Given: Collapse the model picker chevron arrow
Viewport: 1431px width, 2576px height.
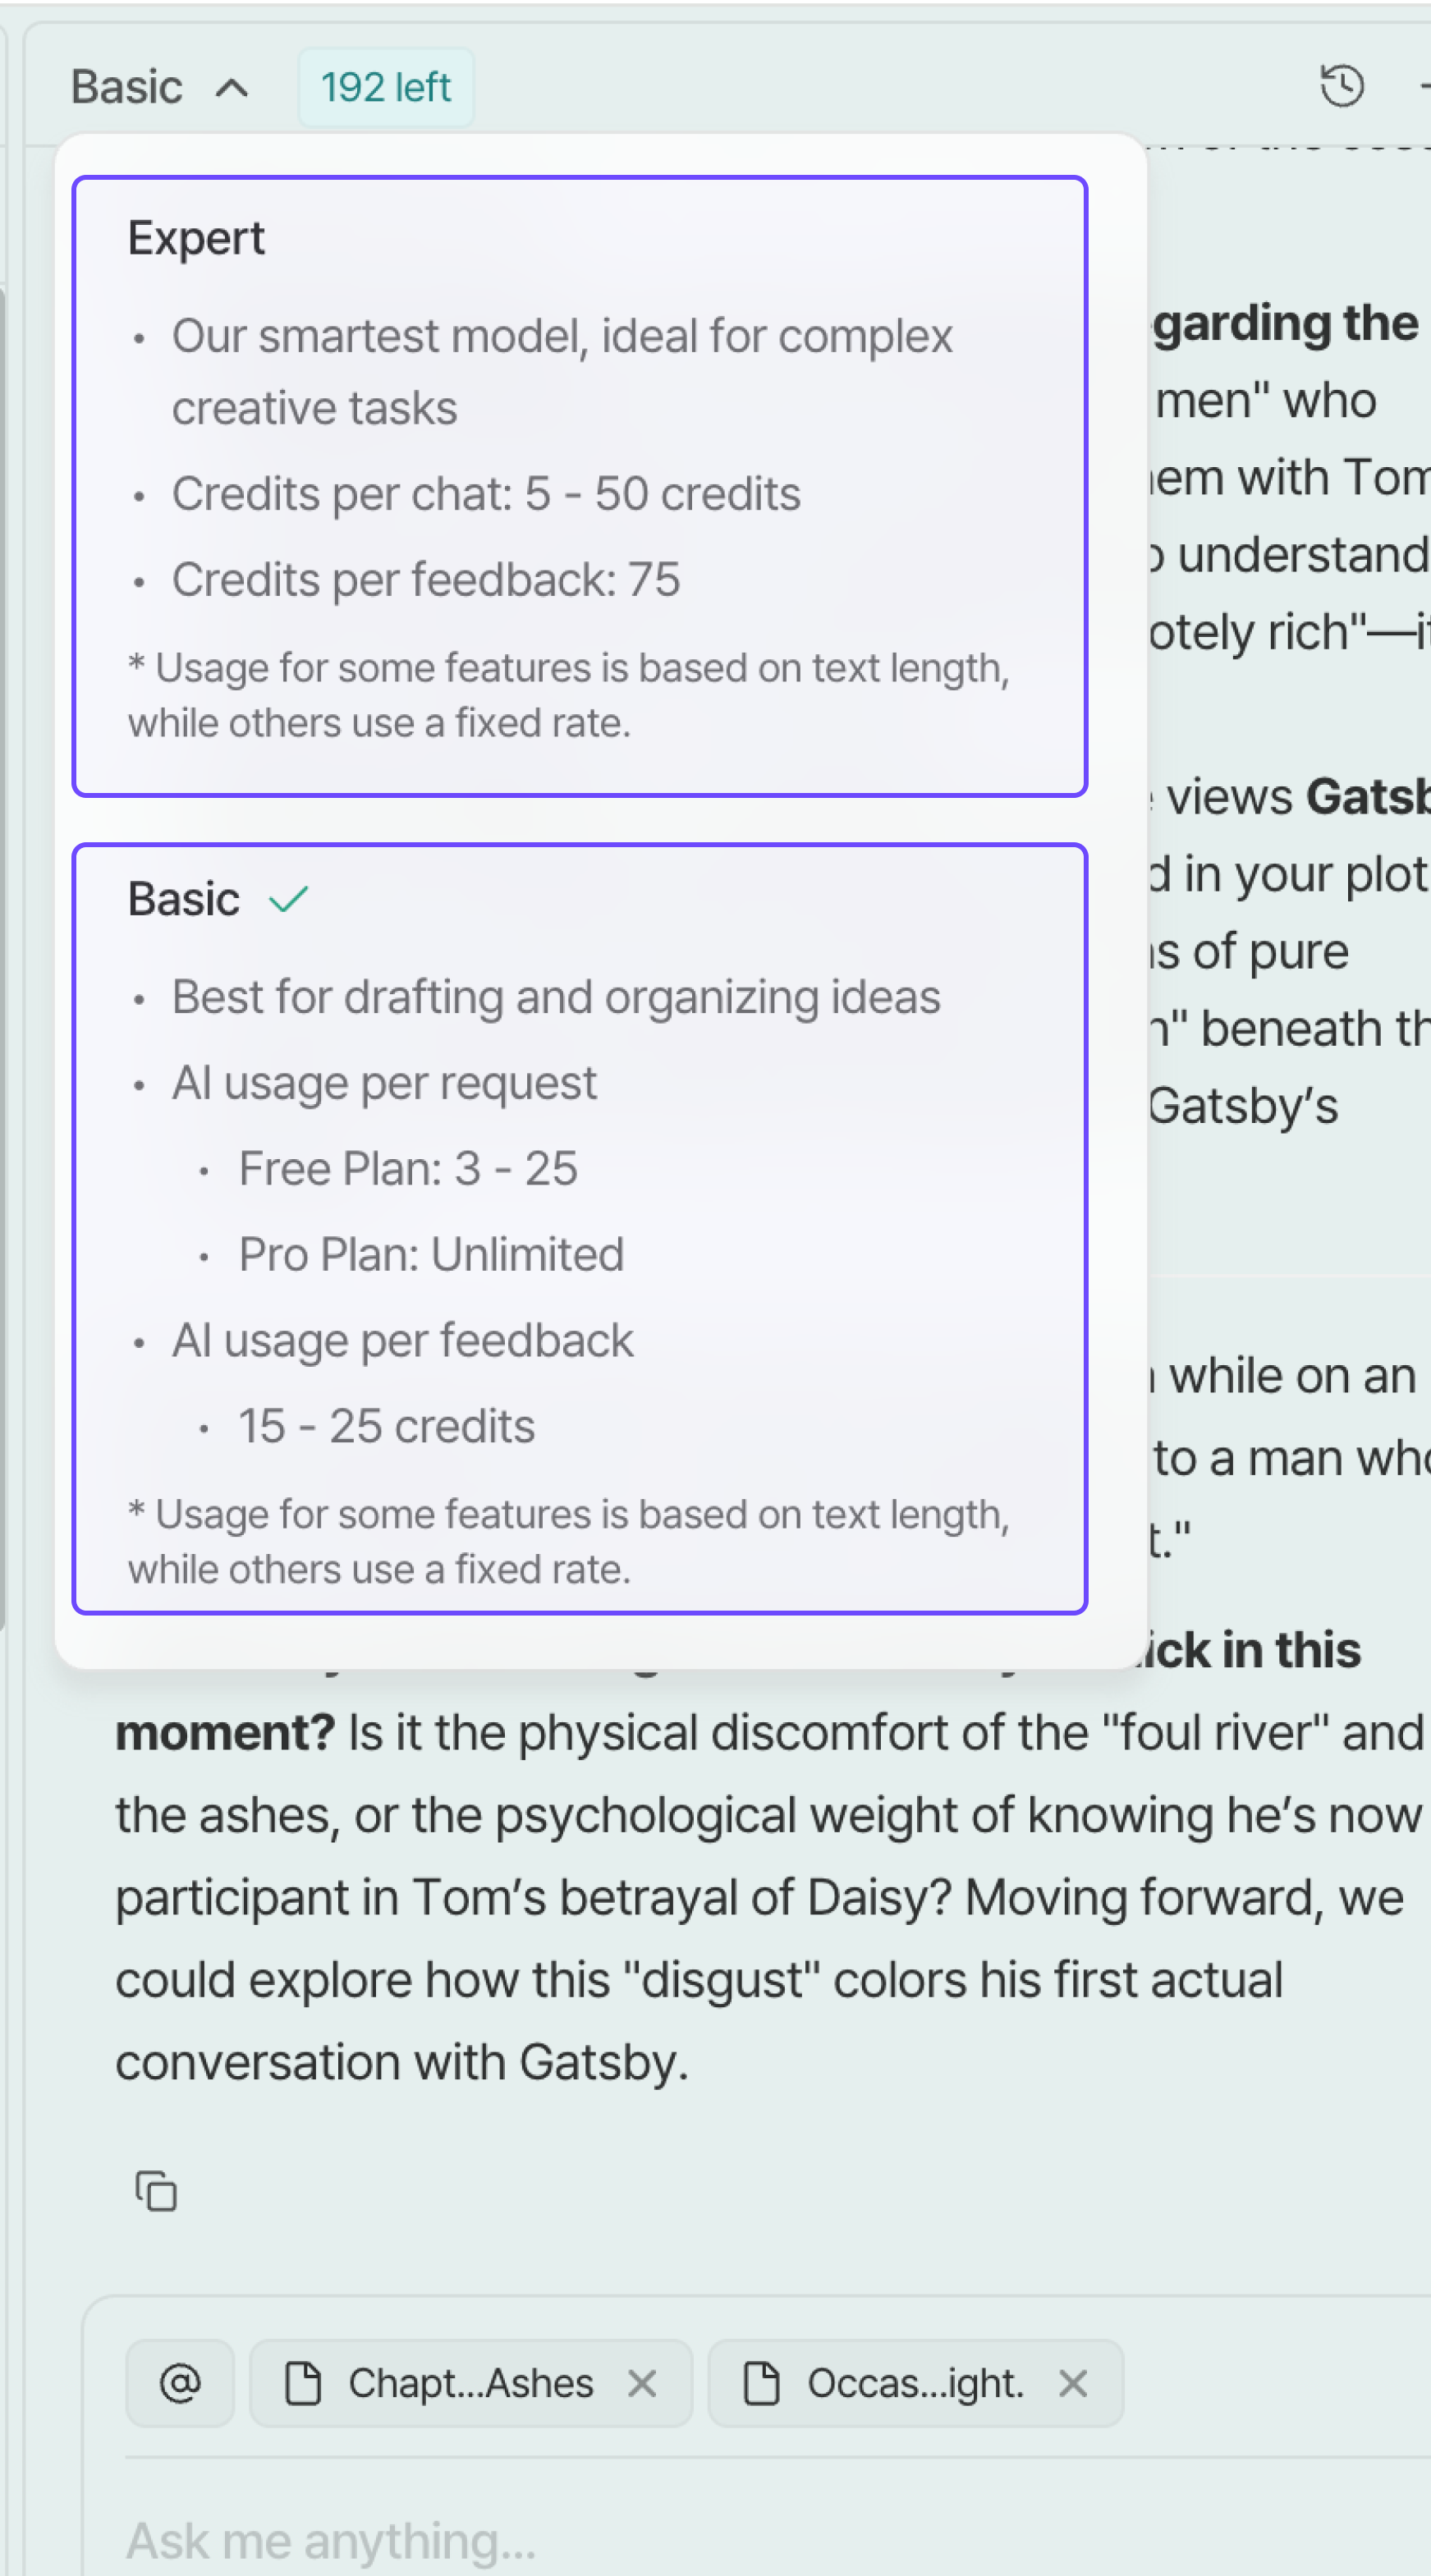Looking at the screenshot, I should 232,88.
